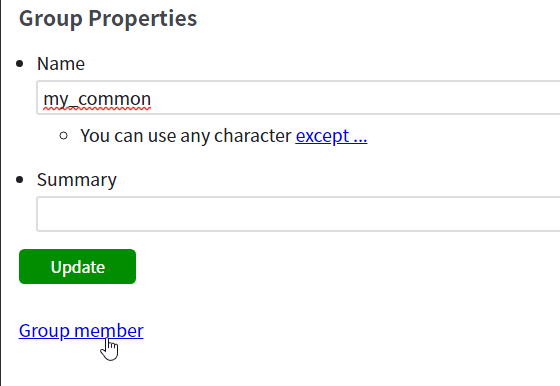Click the "You can use any character" hint

coord(186,136)
